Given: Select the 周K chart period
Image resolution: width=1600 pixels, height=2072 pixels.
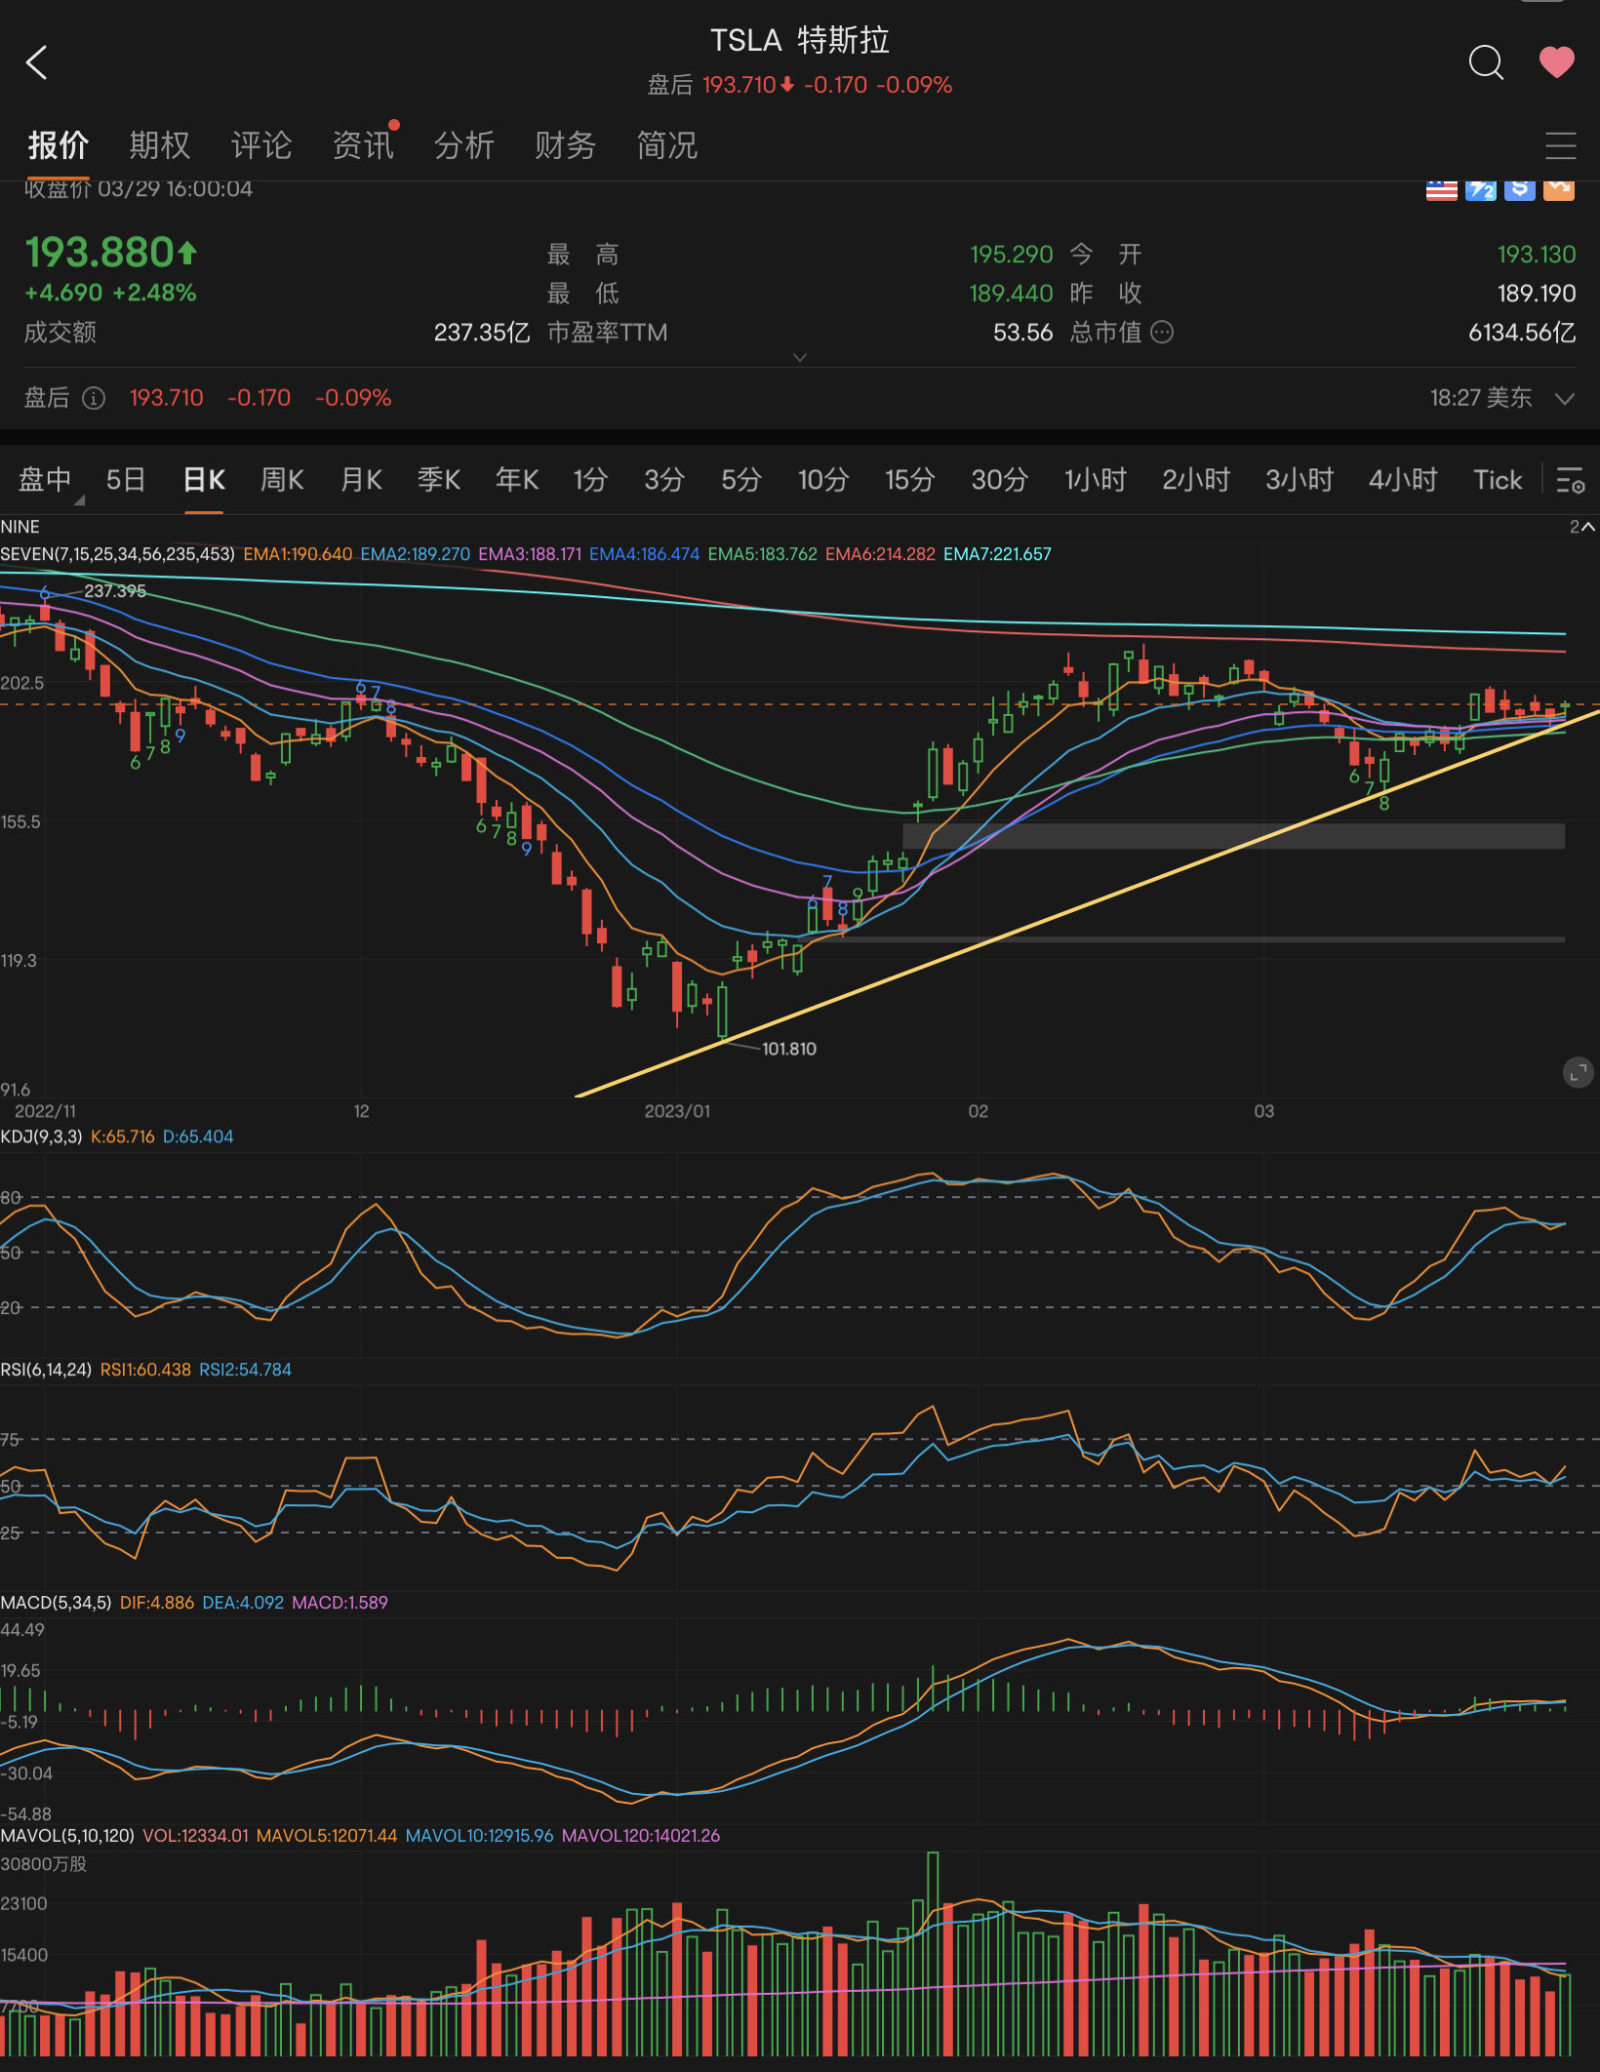Looking at the screenshot, I should coord(282,480).
